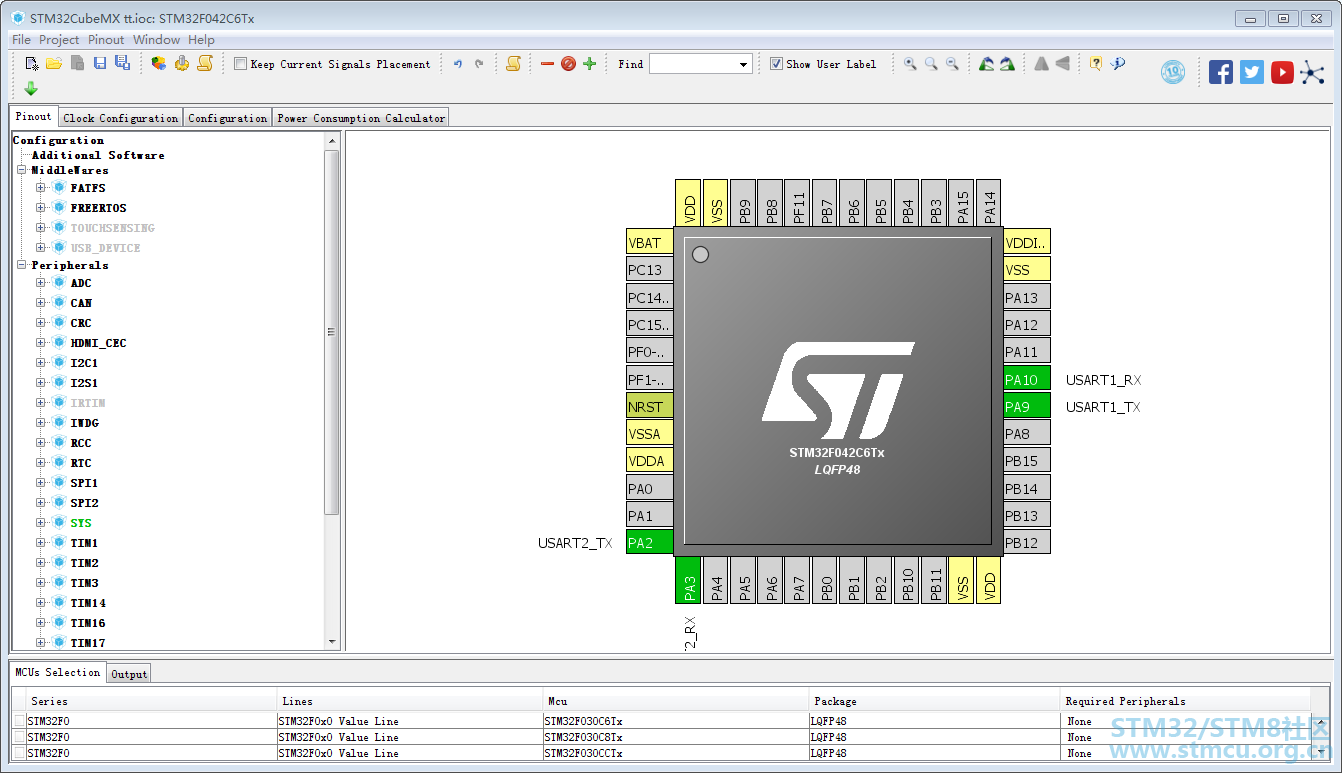Switch to the Output tab
Image resolution: width=1342 pixels, height=773 pixels.
point(129,674)
